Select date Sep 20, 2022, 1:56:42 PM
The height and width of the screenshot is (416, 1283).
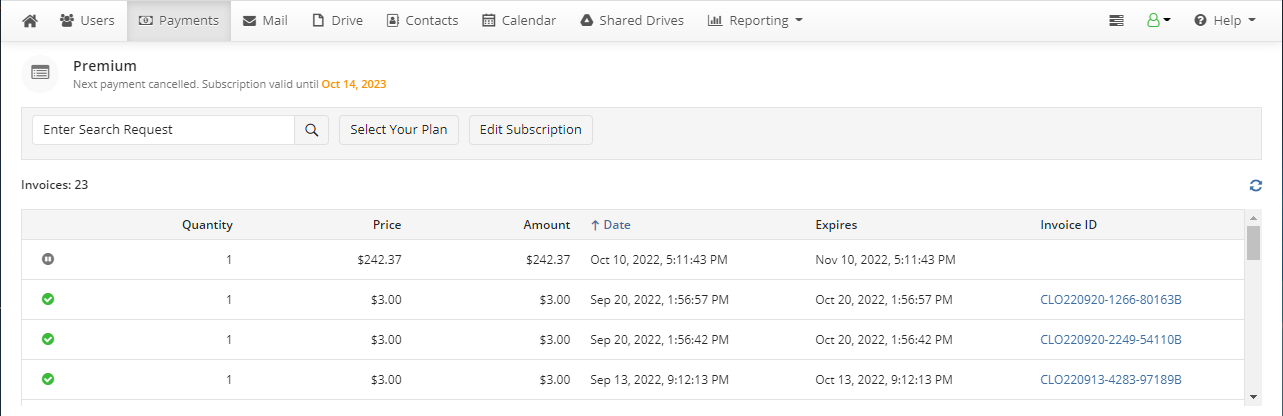pos(659,340)
